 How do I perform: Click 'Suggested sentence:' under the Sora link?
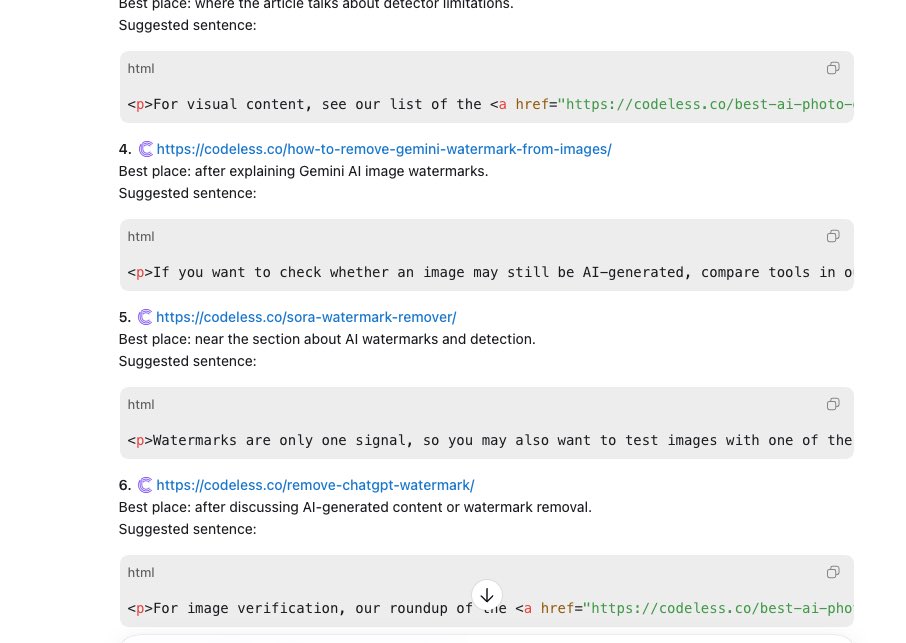coord(187,361)
